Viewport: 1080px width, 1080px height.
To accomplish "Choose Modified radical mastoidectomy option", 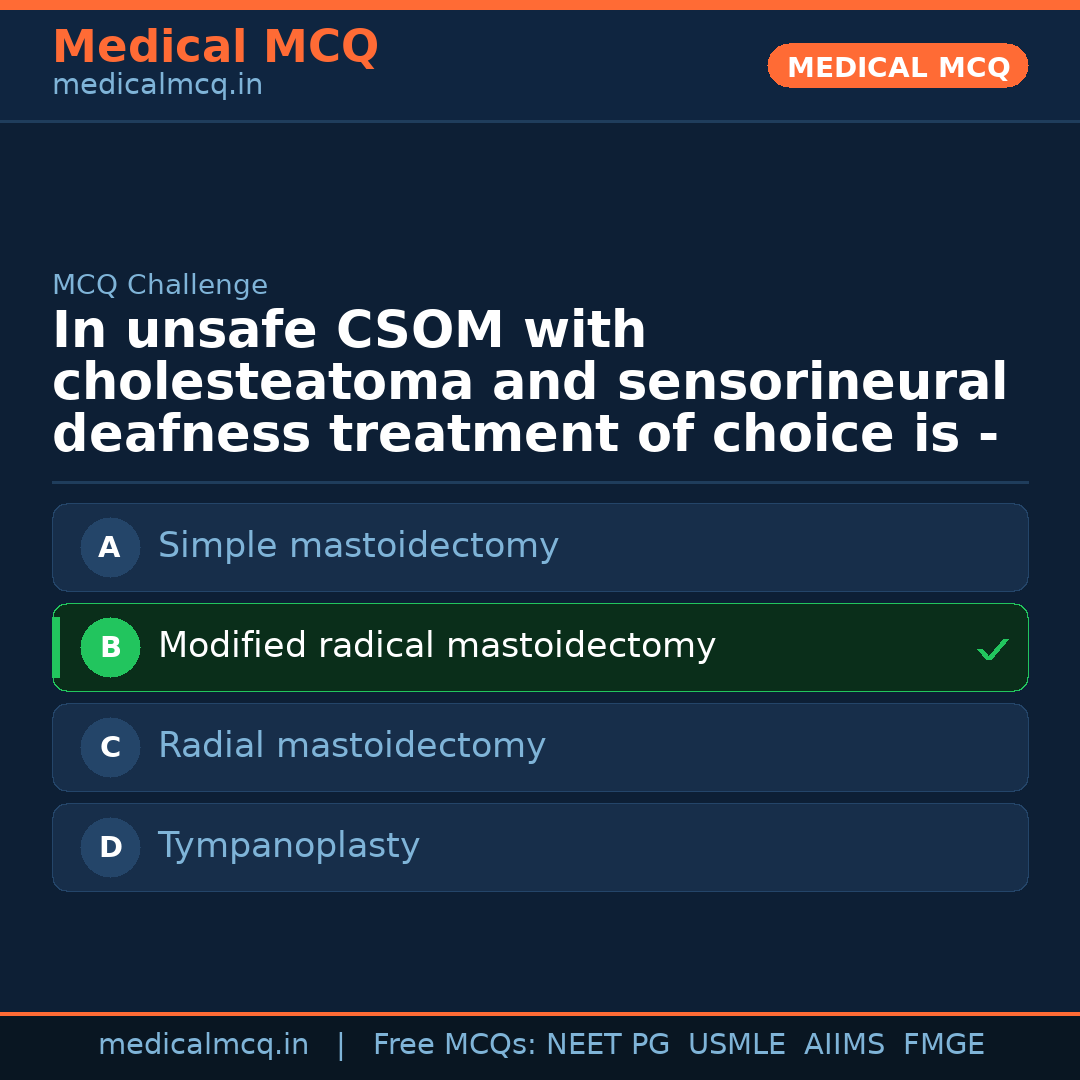I will (437, 646).
